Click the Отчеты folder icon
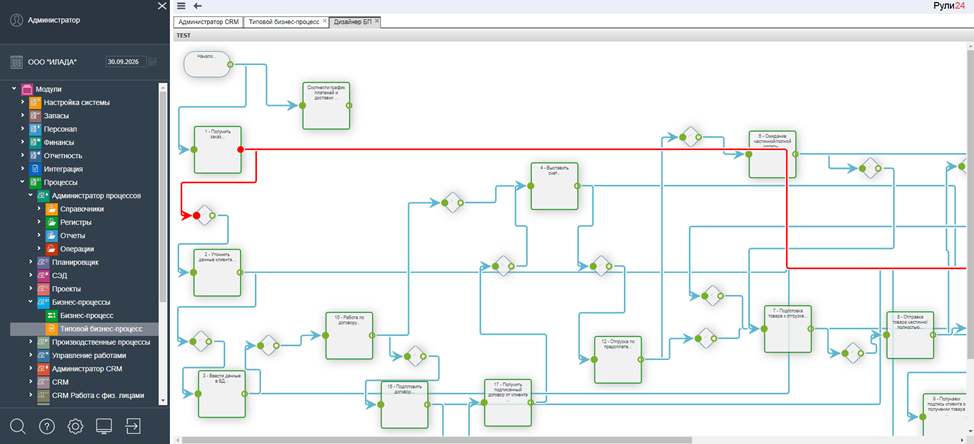Viewport: 974px width, 444px height. (x=52, y=235)
